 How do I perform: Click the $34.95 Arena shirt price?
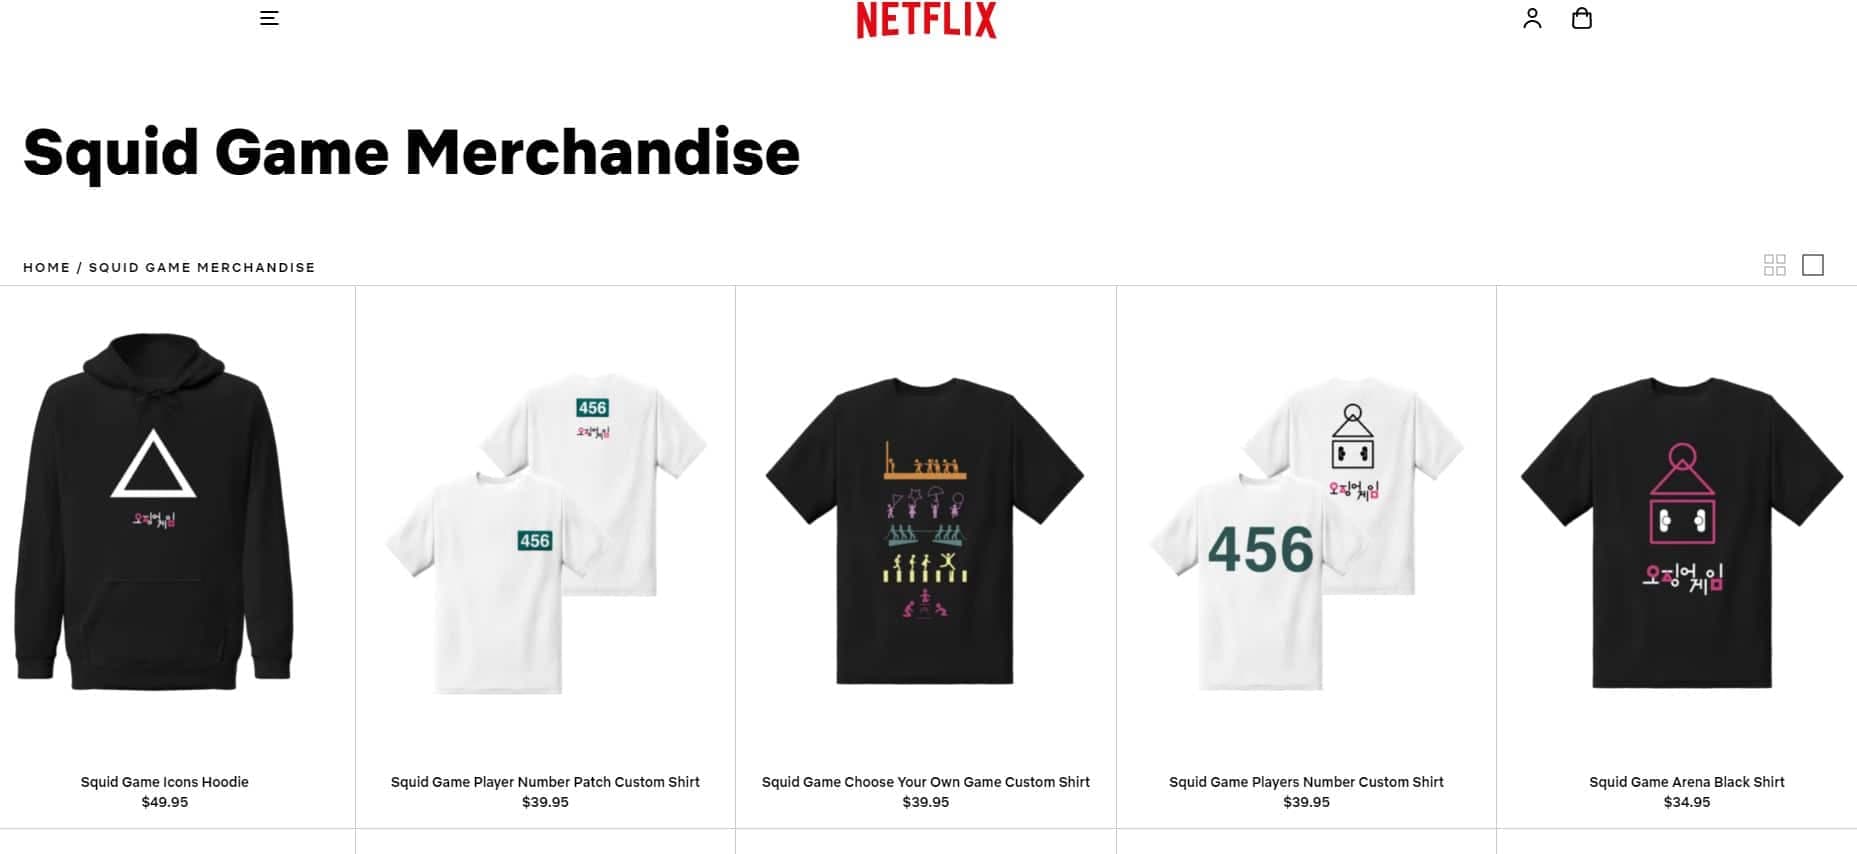pos(1687,802)
